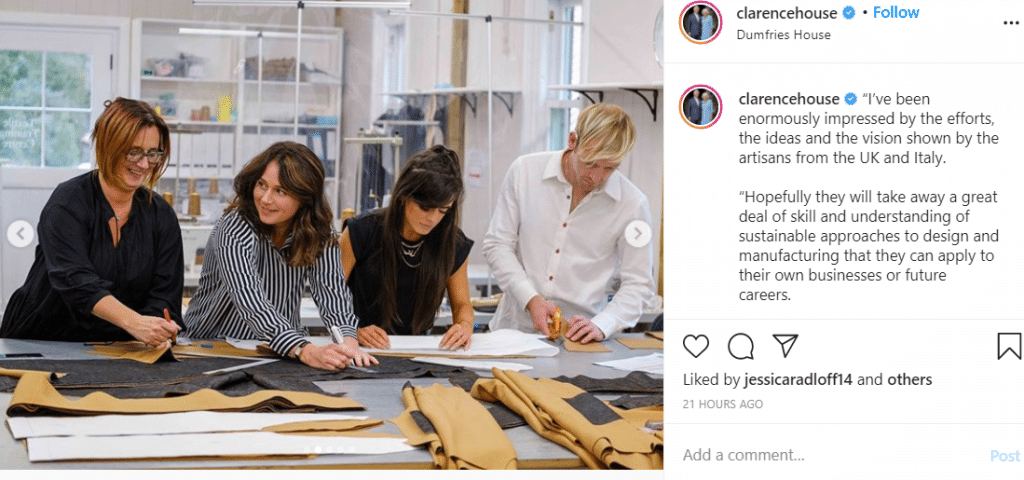Viewport: 1024px width, 480px height.
Task: Go to the next photo in carousel
Action: [x=637, y=234]
